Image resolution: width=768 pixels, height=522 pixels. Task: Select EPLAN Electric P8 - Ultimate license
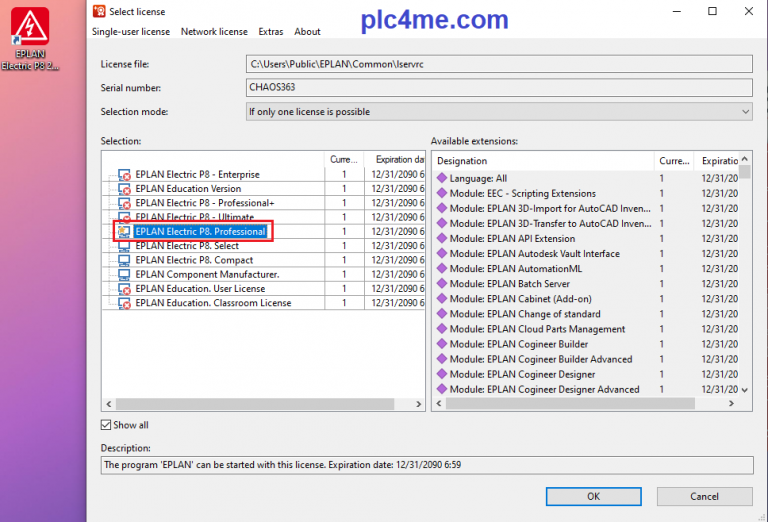point(196,217)
